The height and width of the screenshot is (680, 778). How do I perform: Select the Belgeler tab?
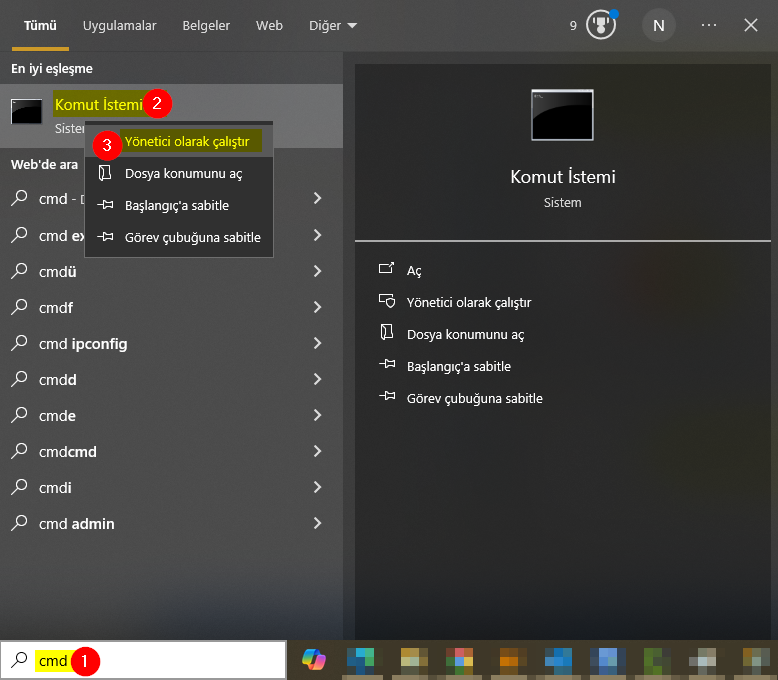pos(206,25)
